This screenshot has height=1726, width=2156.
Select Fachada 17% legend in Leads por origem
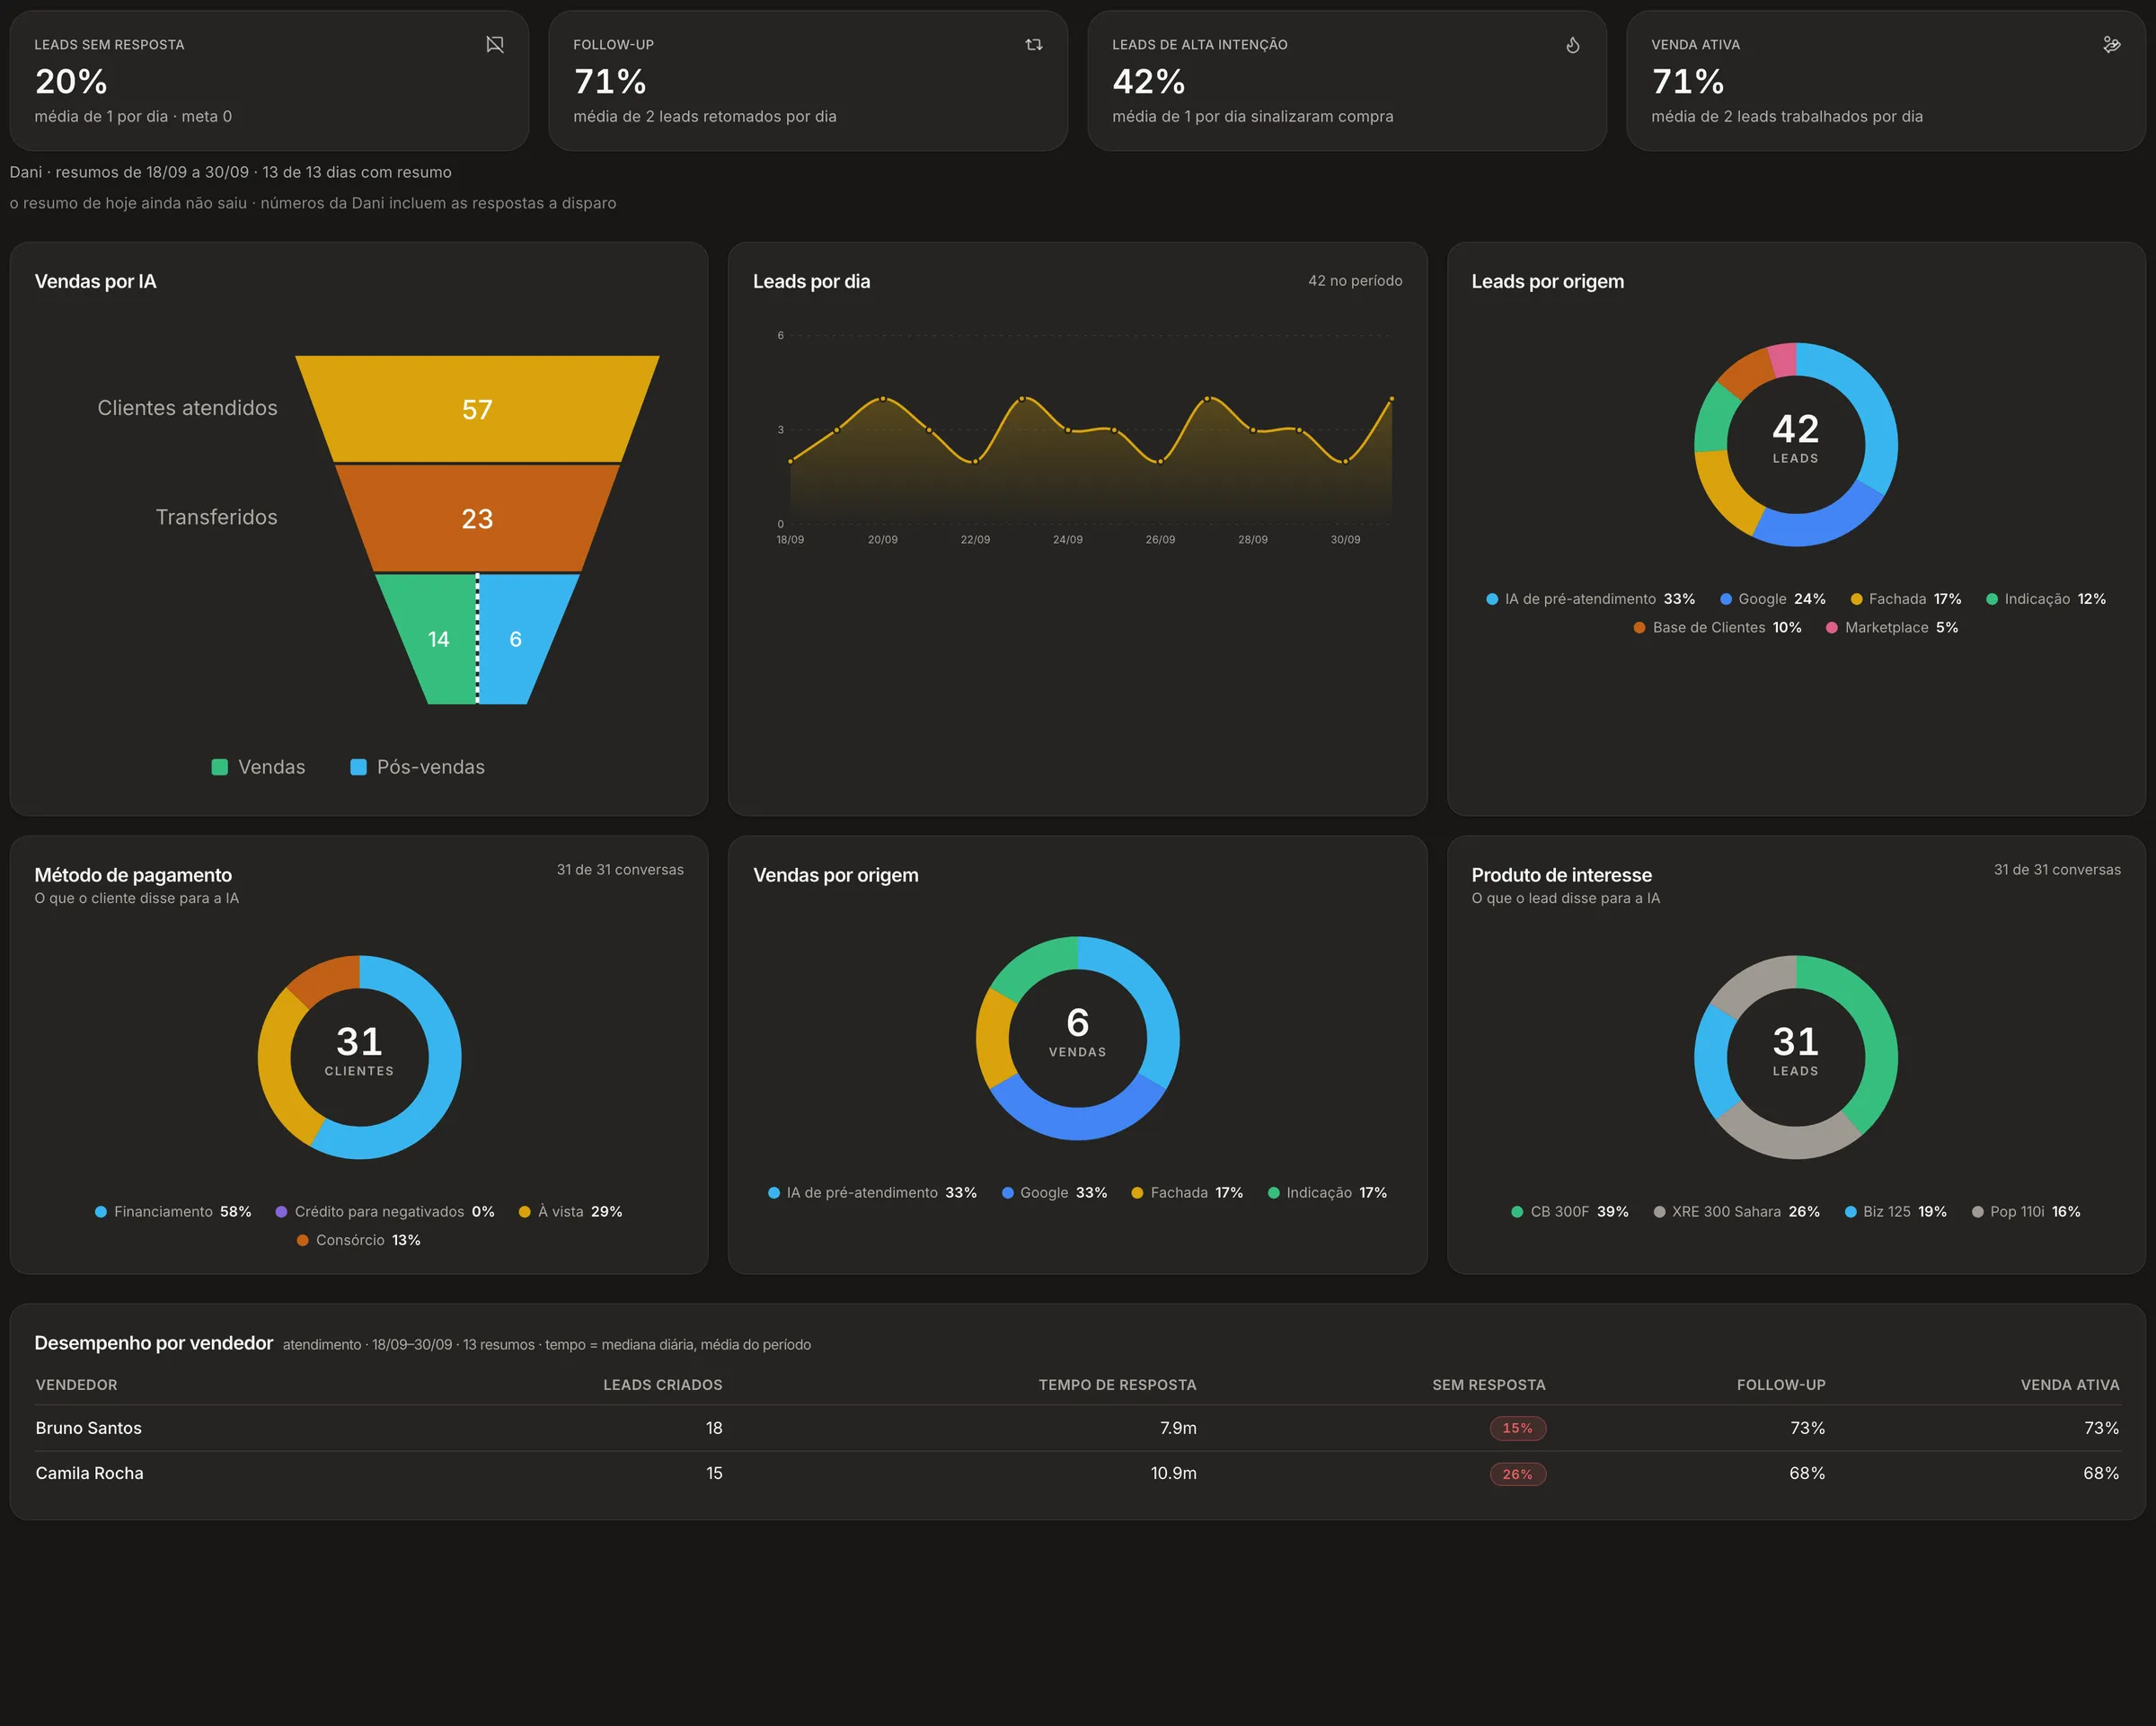coord(1906,599)
